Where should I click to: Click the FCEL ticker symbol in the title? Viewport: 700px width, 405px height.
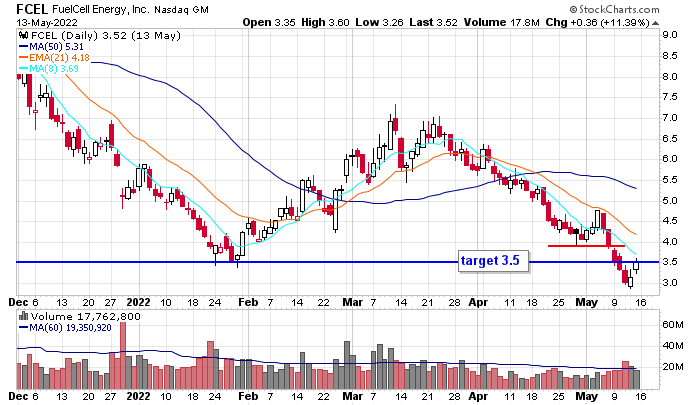[33, 9]
